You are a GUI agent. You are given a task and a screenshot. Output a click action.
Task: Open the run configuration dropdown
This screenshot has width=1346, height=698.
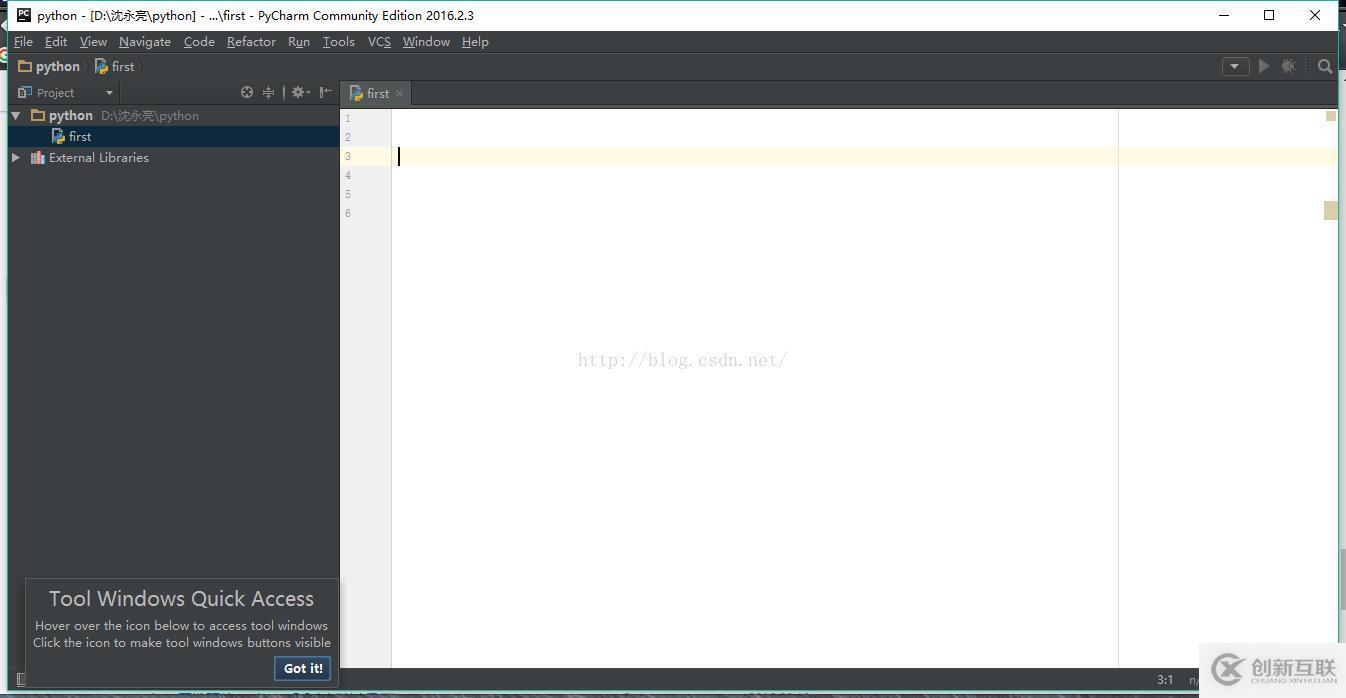(x=1235, y=66)
